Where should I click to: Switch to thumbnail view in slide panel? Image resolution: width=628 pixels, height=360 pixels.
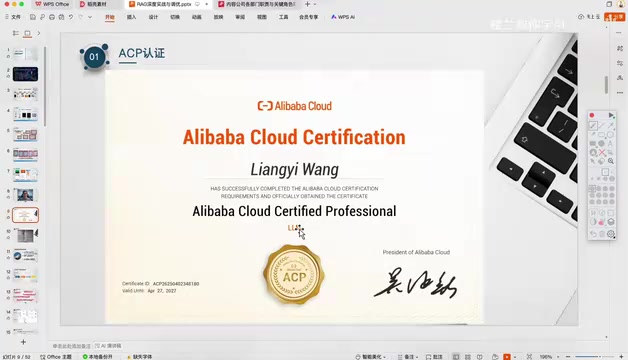(27, 33)
